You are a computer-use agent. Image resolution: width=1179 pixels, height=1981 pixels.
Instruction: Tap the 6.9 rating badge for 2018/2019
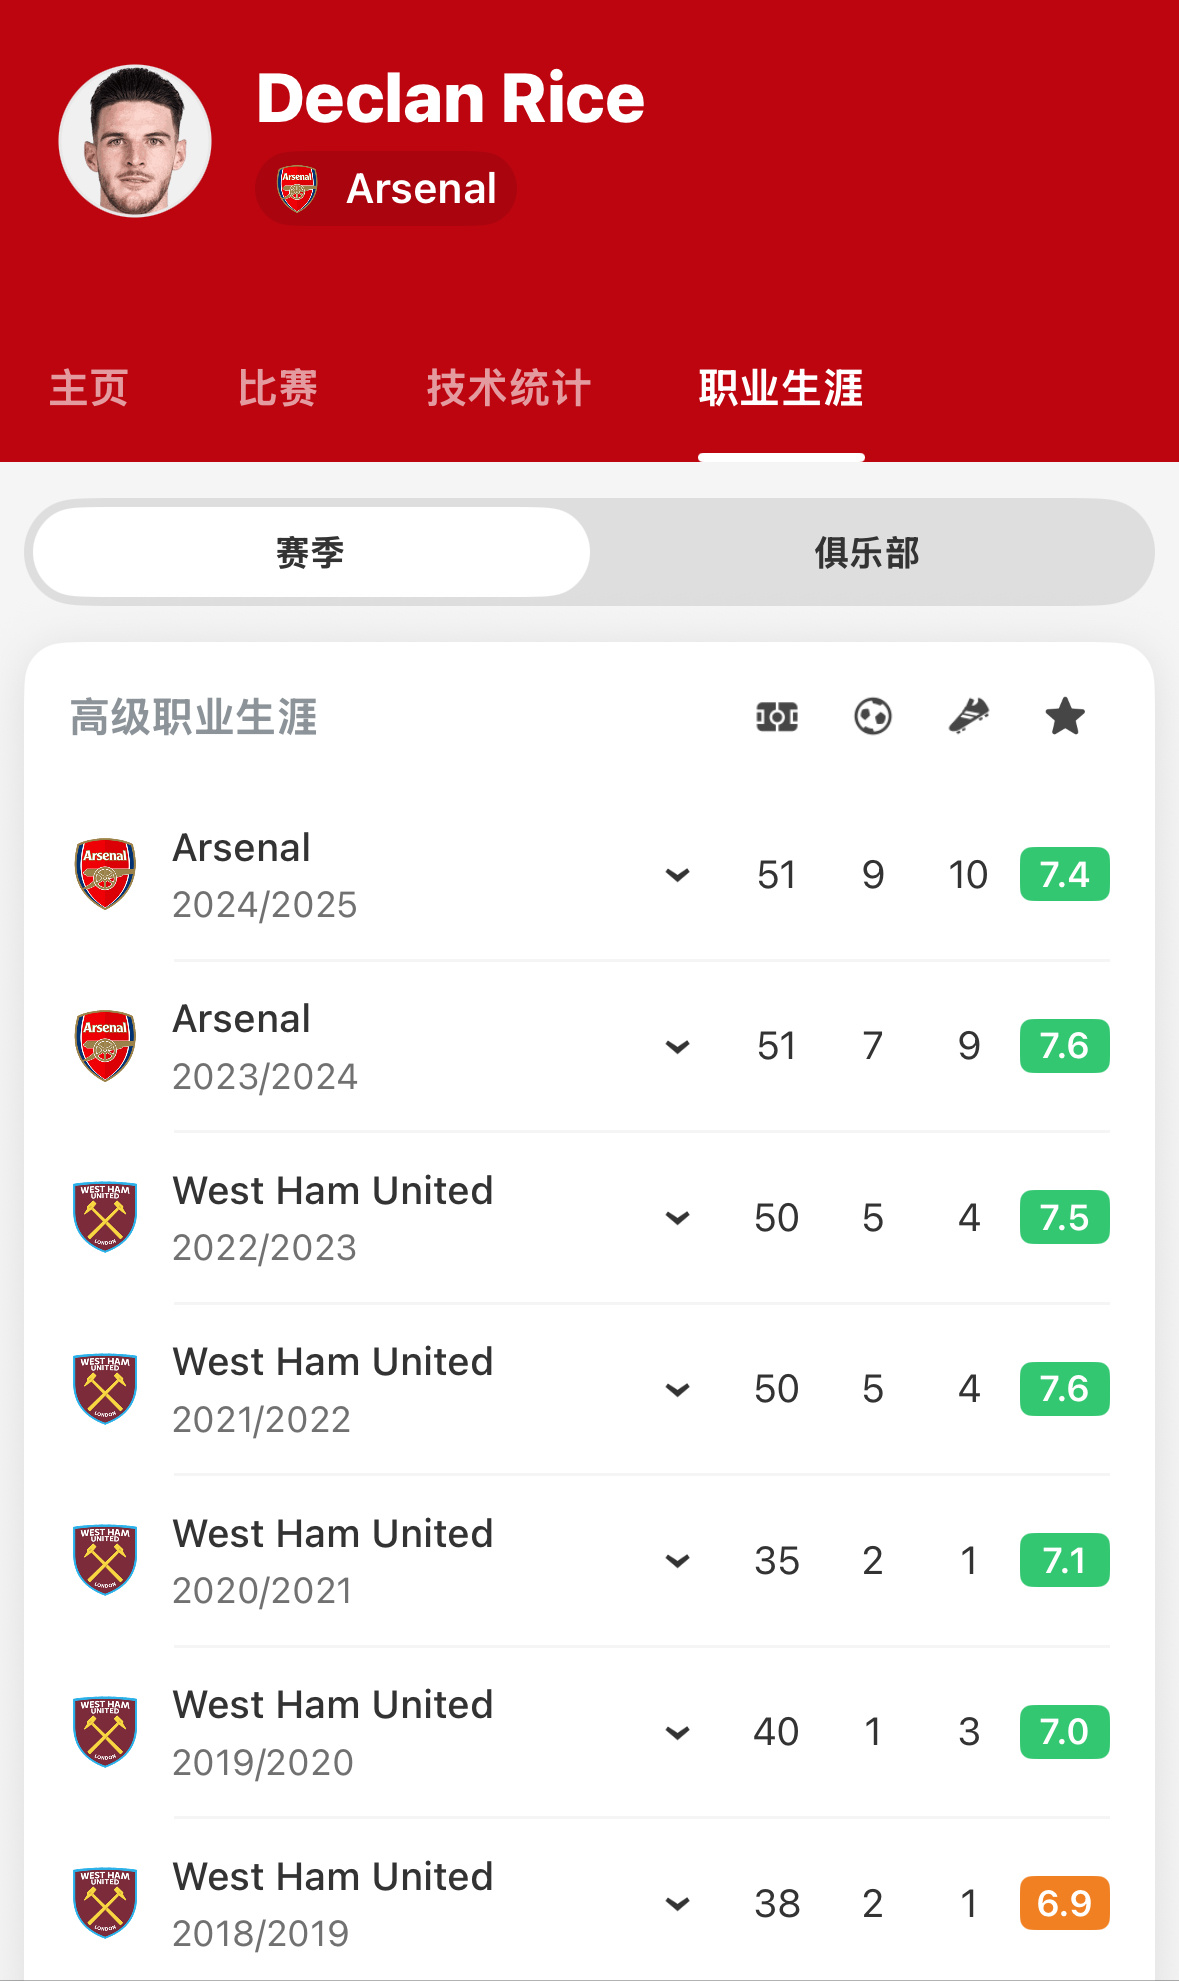coord(1065,1903)
